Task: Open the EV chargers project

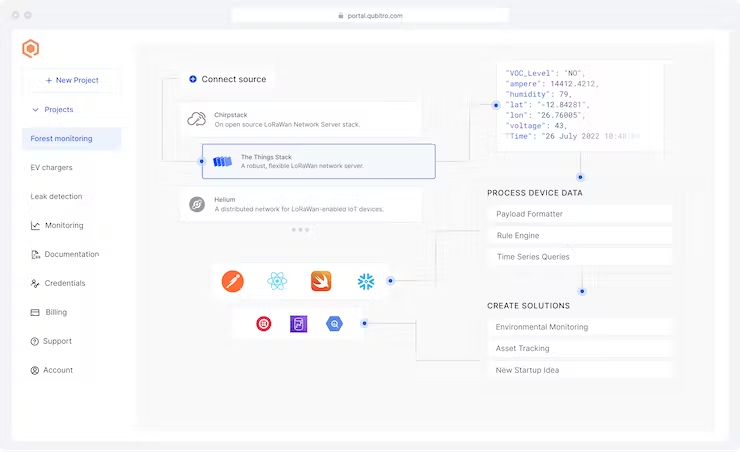Action: (x=51, y=167)
